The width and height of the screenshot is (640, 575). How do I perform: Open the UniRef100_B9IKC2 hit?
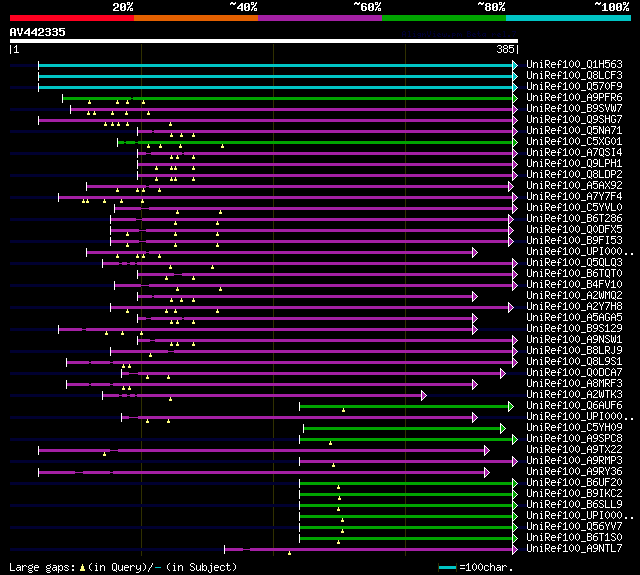[574, 494]
